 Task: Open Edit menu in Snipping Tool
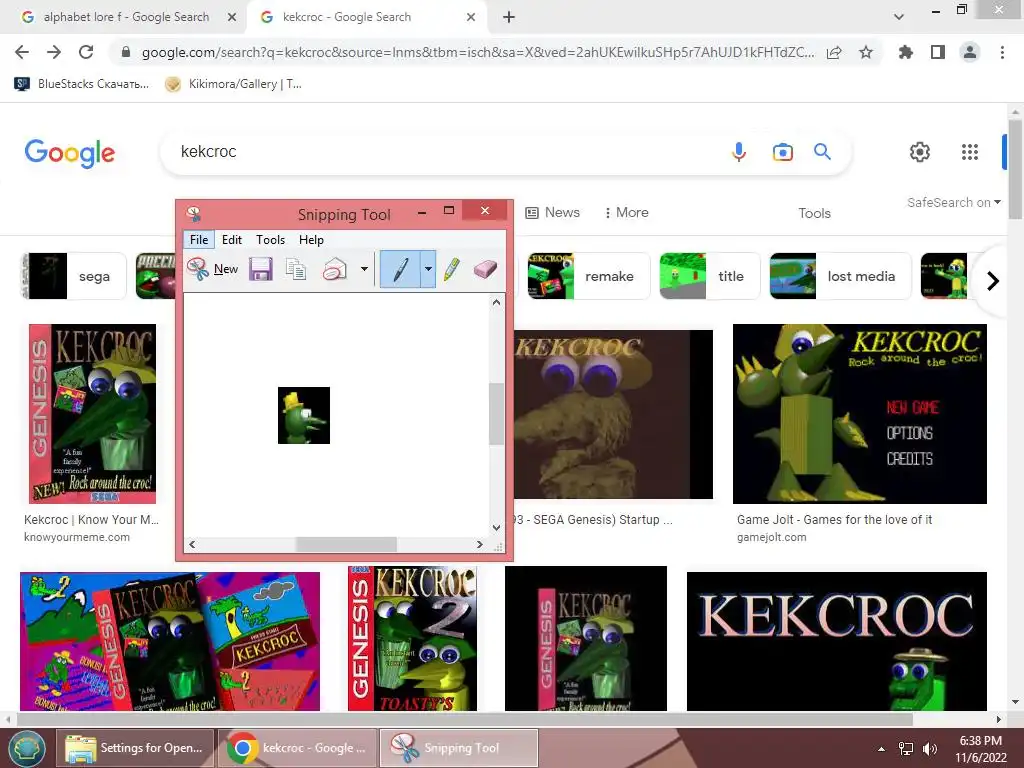pyautogui.click(x=232, y=240)
